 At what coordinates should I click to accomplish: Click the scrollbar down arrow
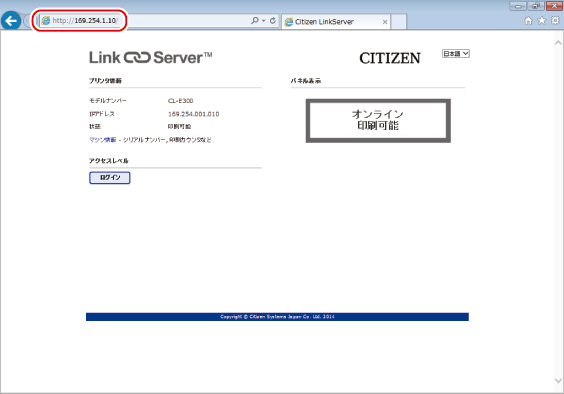(558, 380)
